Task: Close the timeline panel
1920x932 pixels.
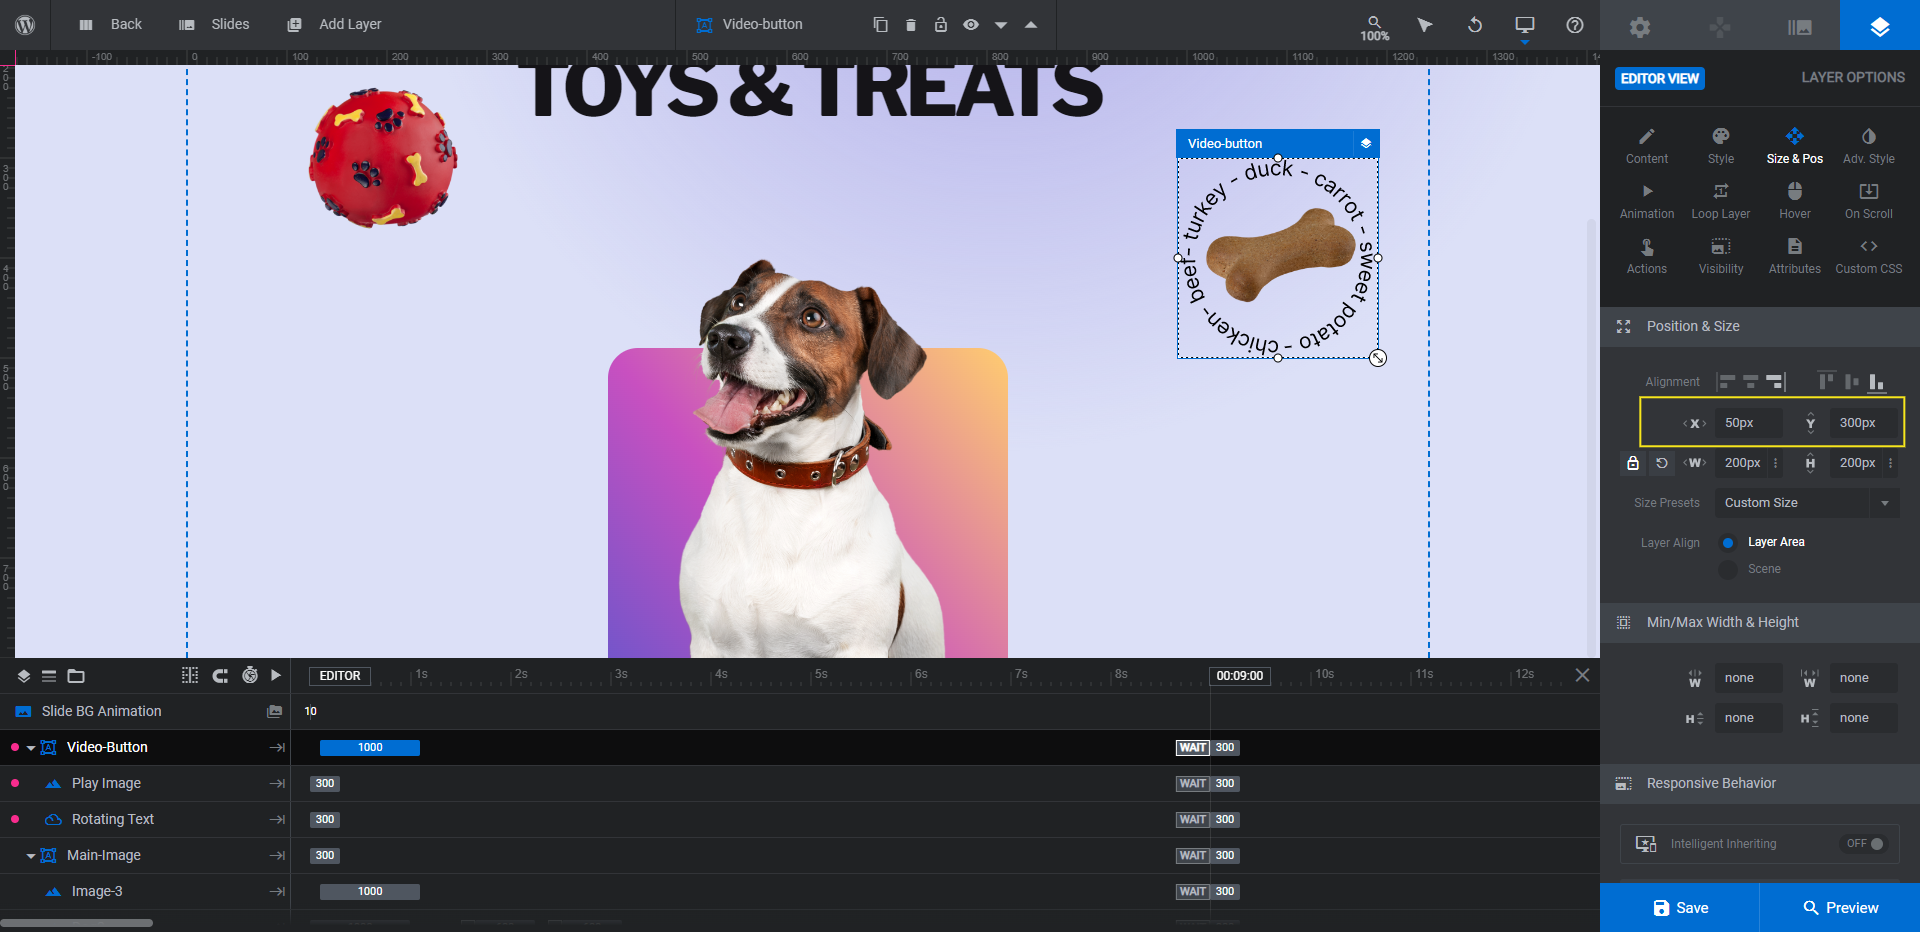Action: tap(1582, 675)
